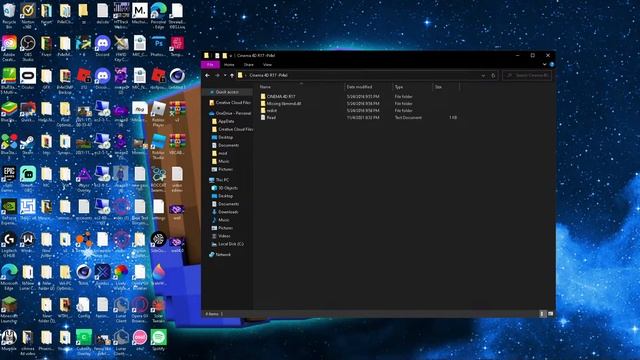Select the Recycle Bin desktop icon
Screen dimensions: 640x360
point(9,16)
